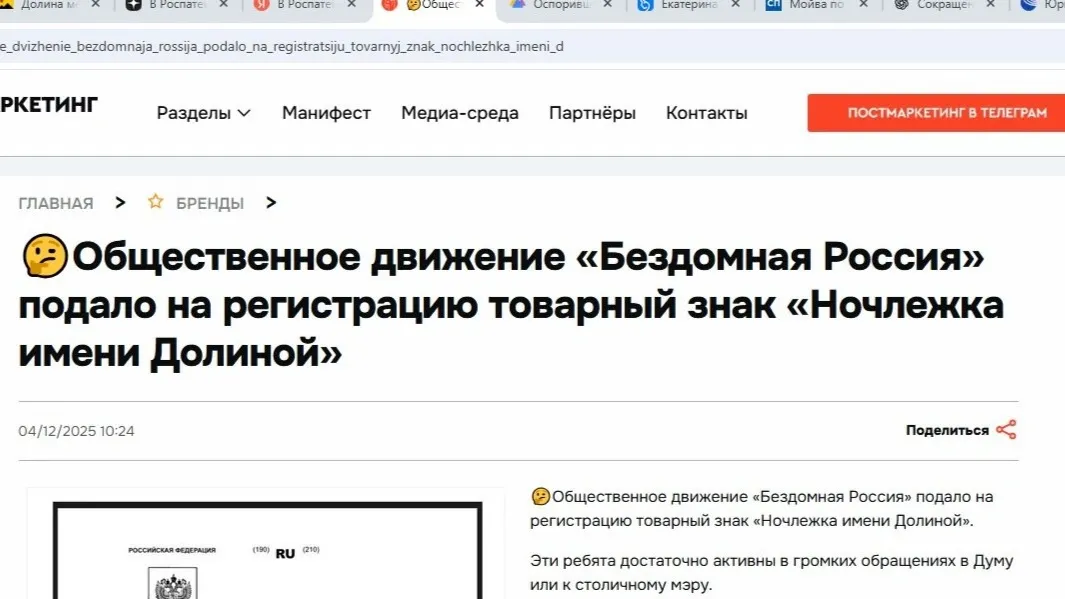Open the Контакты link
Screen dimensions: 1065x599
pos(706,113)
